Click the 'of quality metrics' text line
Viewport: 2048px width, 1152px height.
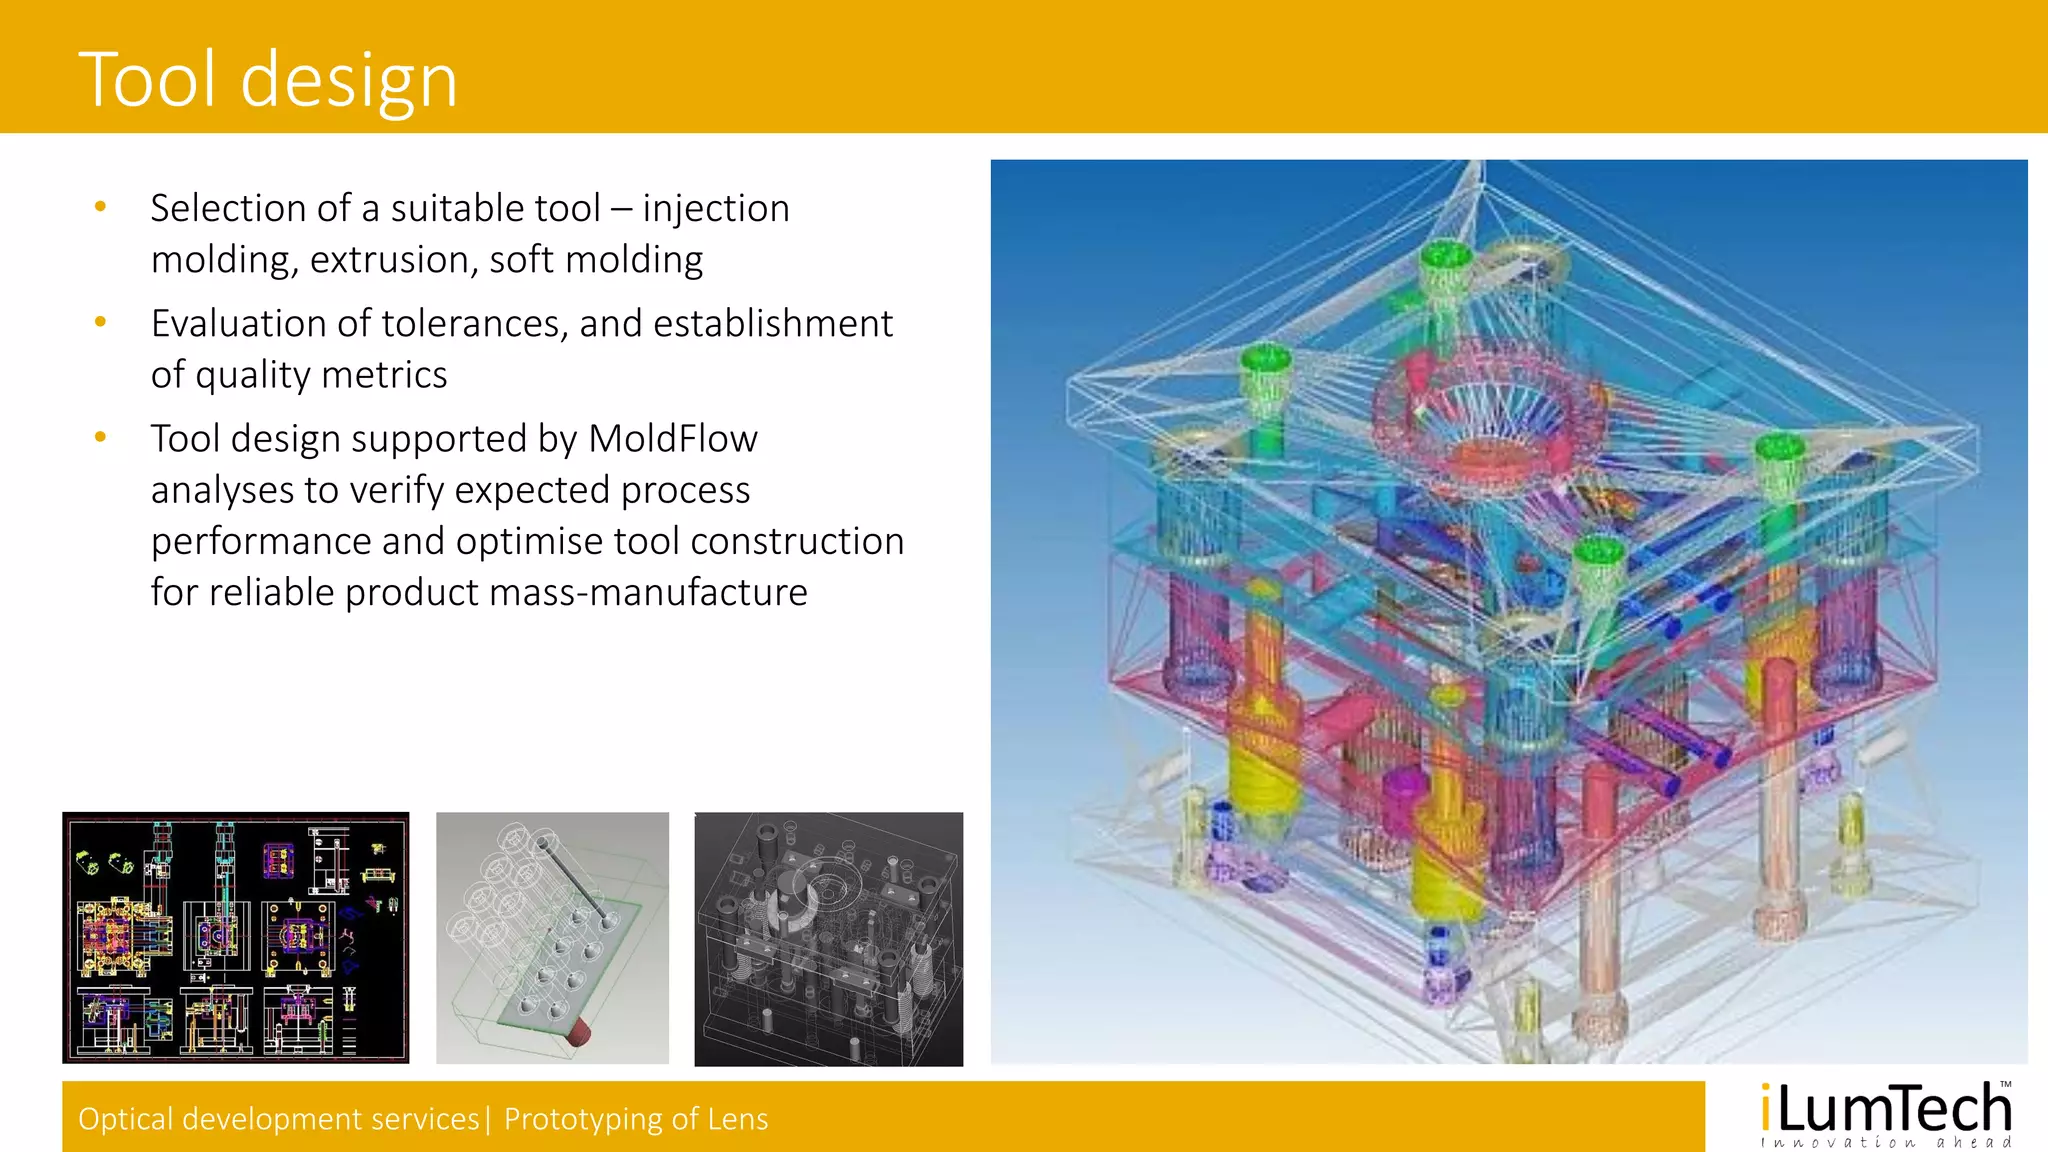299,375
